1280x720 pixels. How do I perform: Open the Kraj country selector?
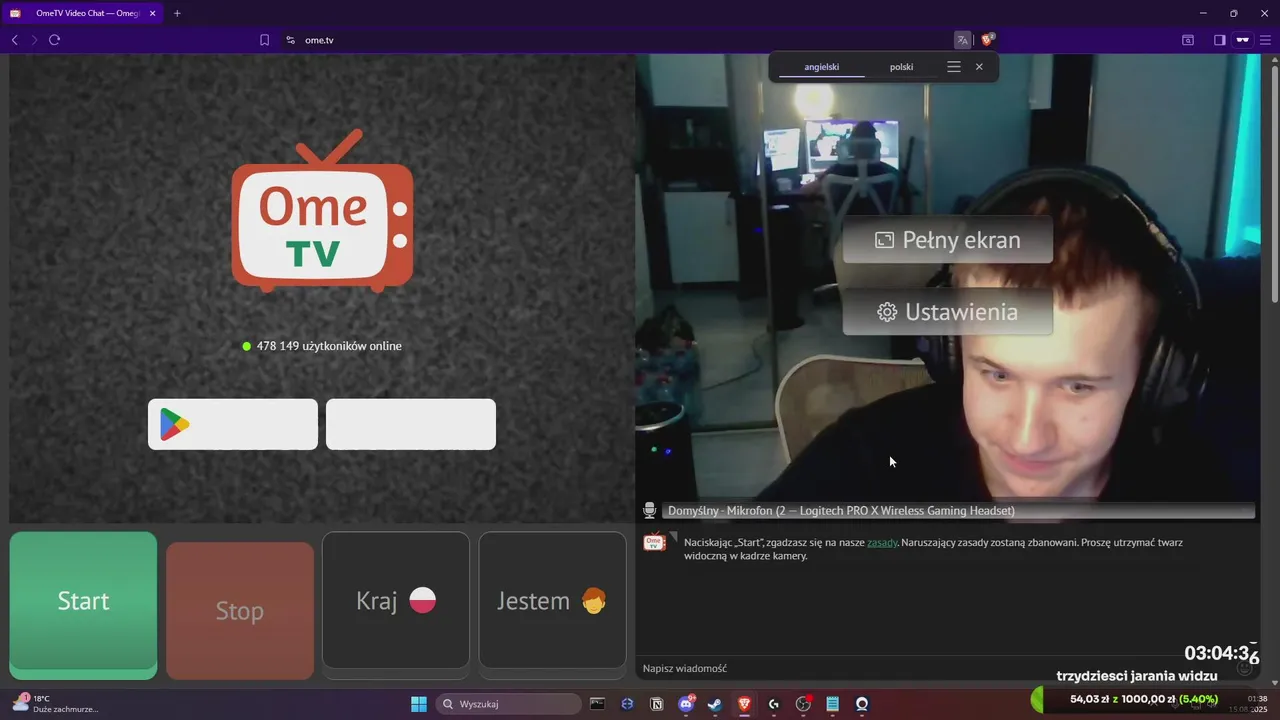coord(396,600)
